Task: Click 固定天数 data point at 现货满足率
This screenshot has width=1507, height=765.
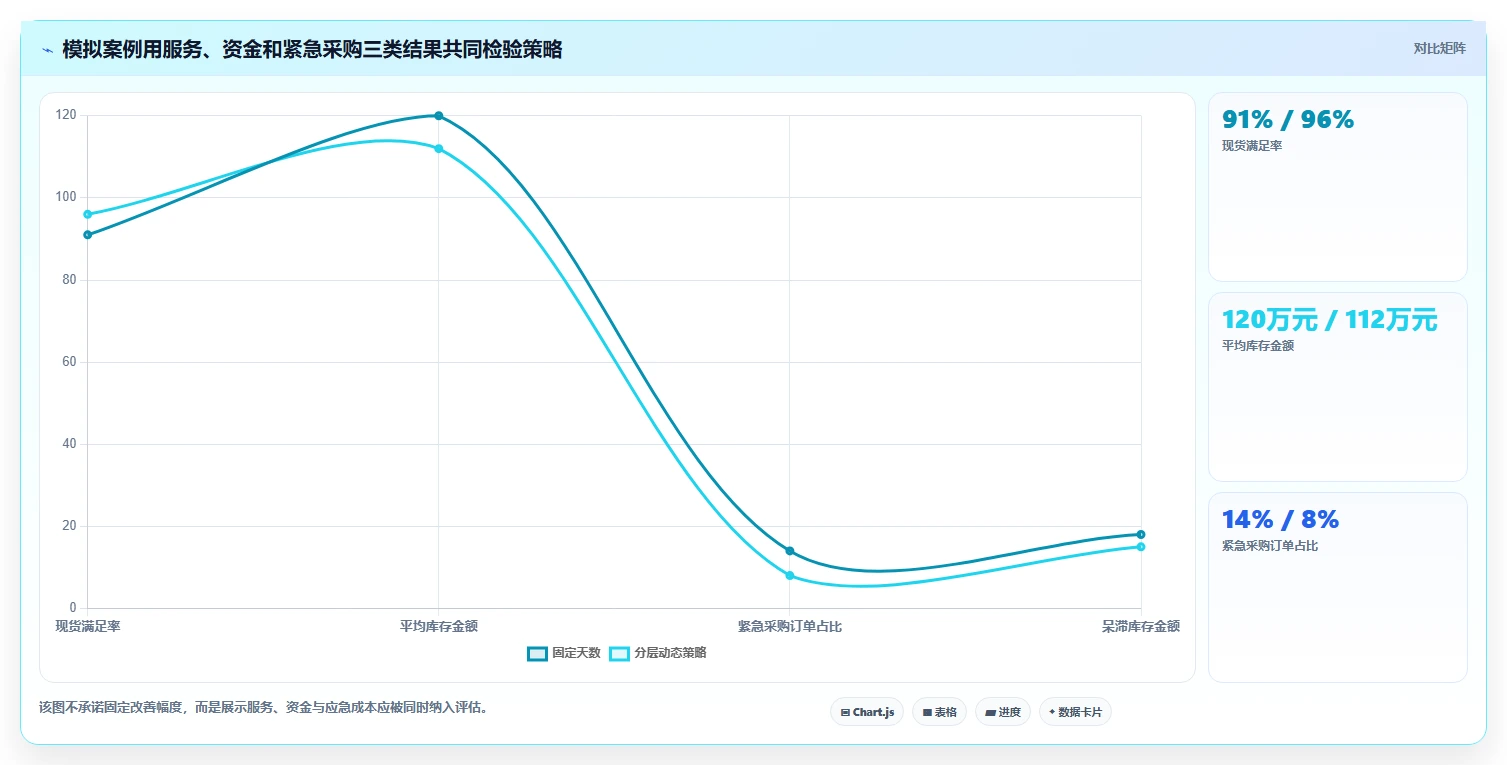Action: pos(88,235)
